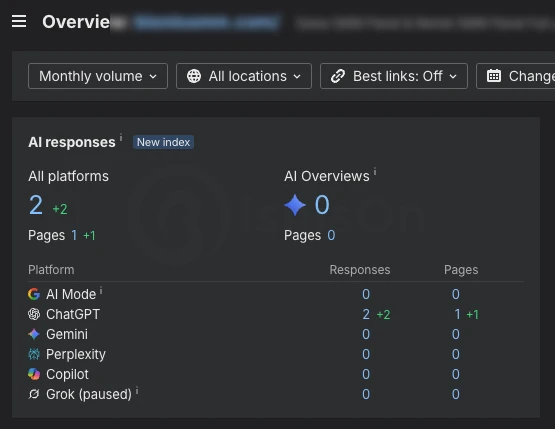Open AI Mode pages count 0

click(456, 294)
